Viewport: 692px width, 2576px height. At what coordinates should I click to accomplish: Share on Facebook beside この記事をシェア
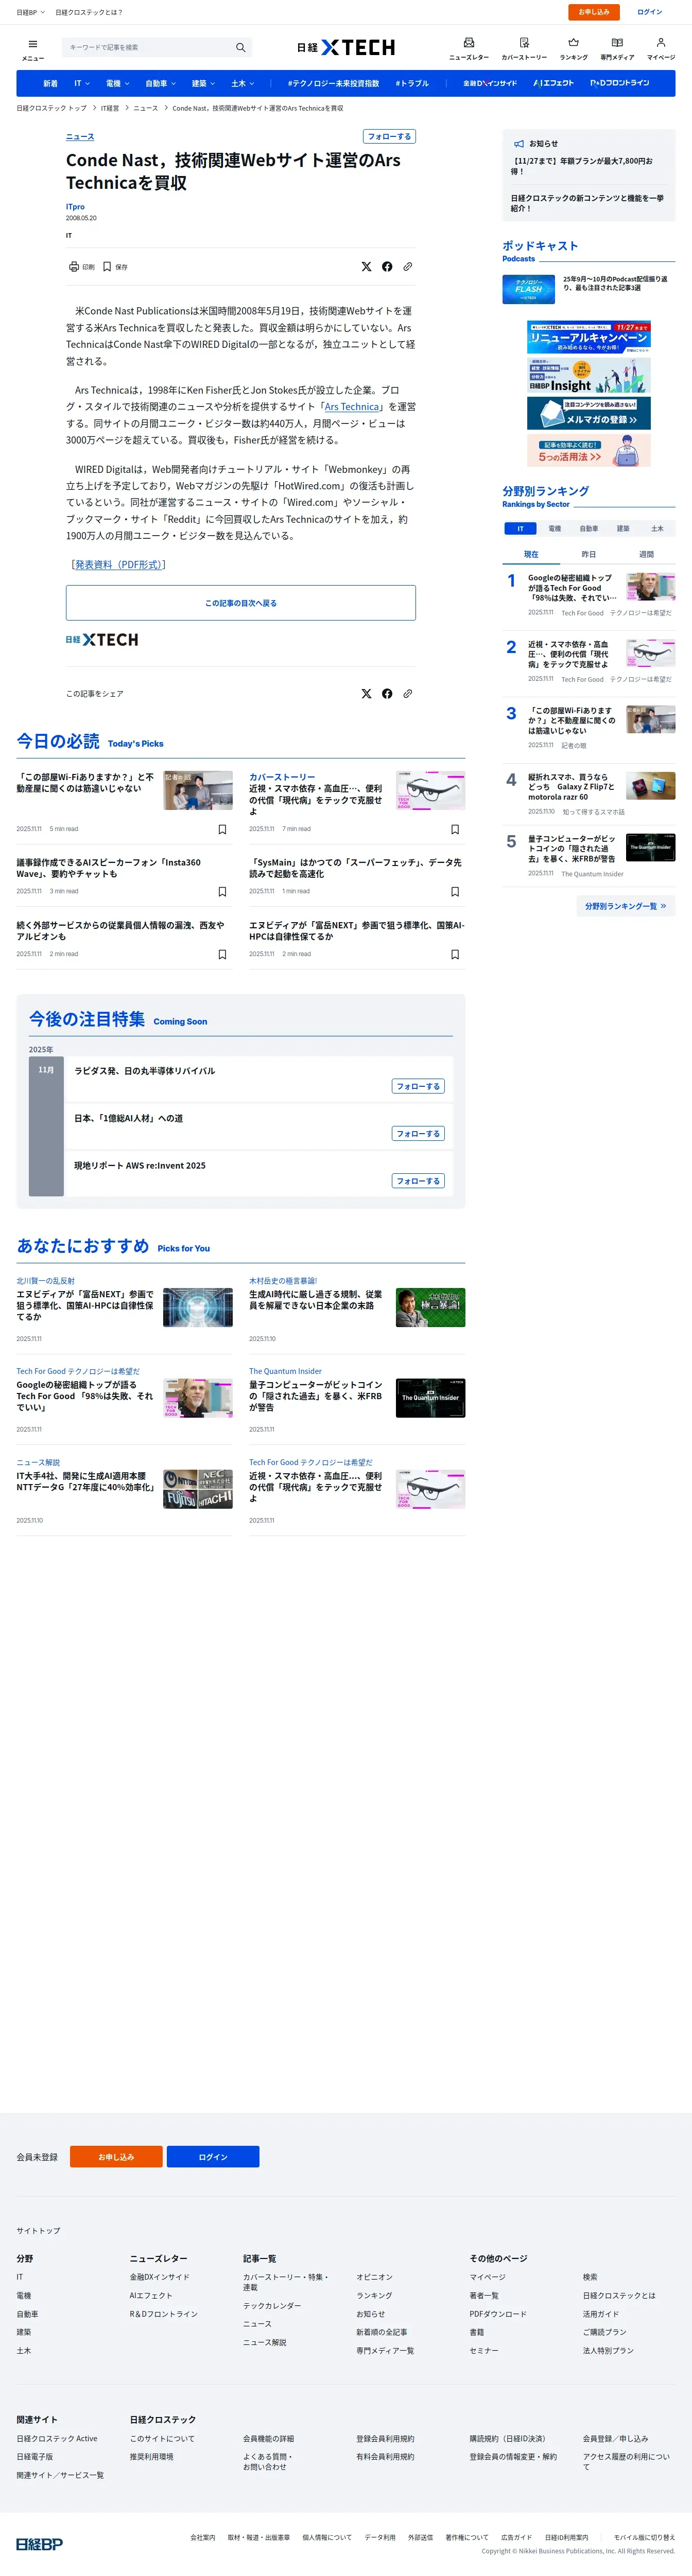coord(387,693)
